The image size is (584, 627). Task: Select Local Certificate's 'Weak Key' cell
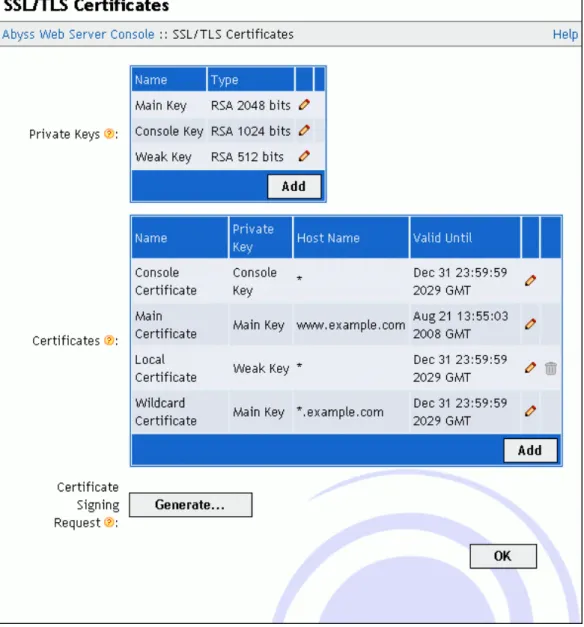click(x=261, y=368)
